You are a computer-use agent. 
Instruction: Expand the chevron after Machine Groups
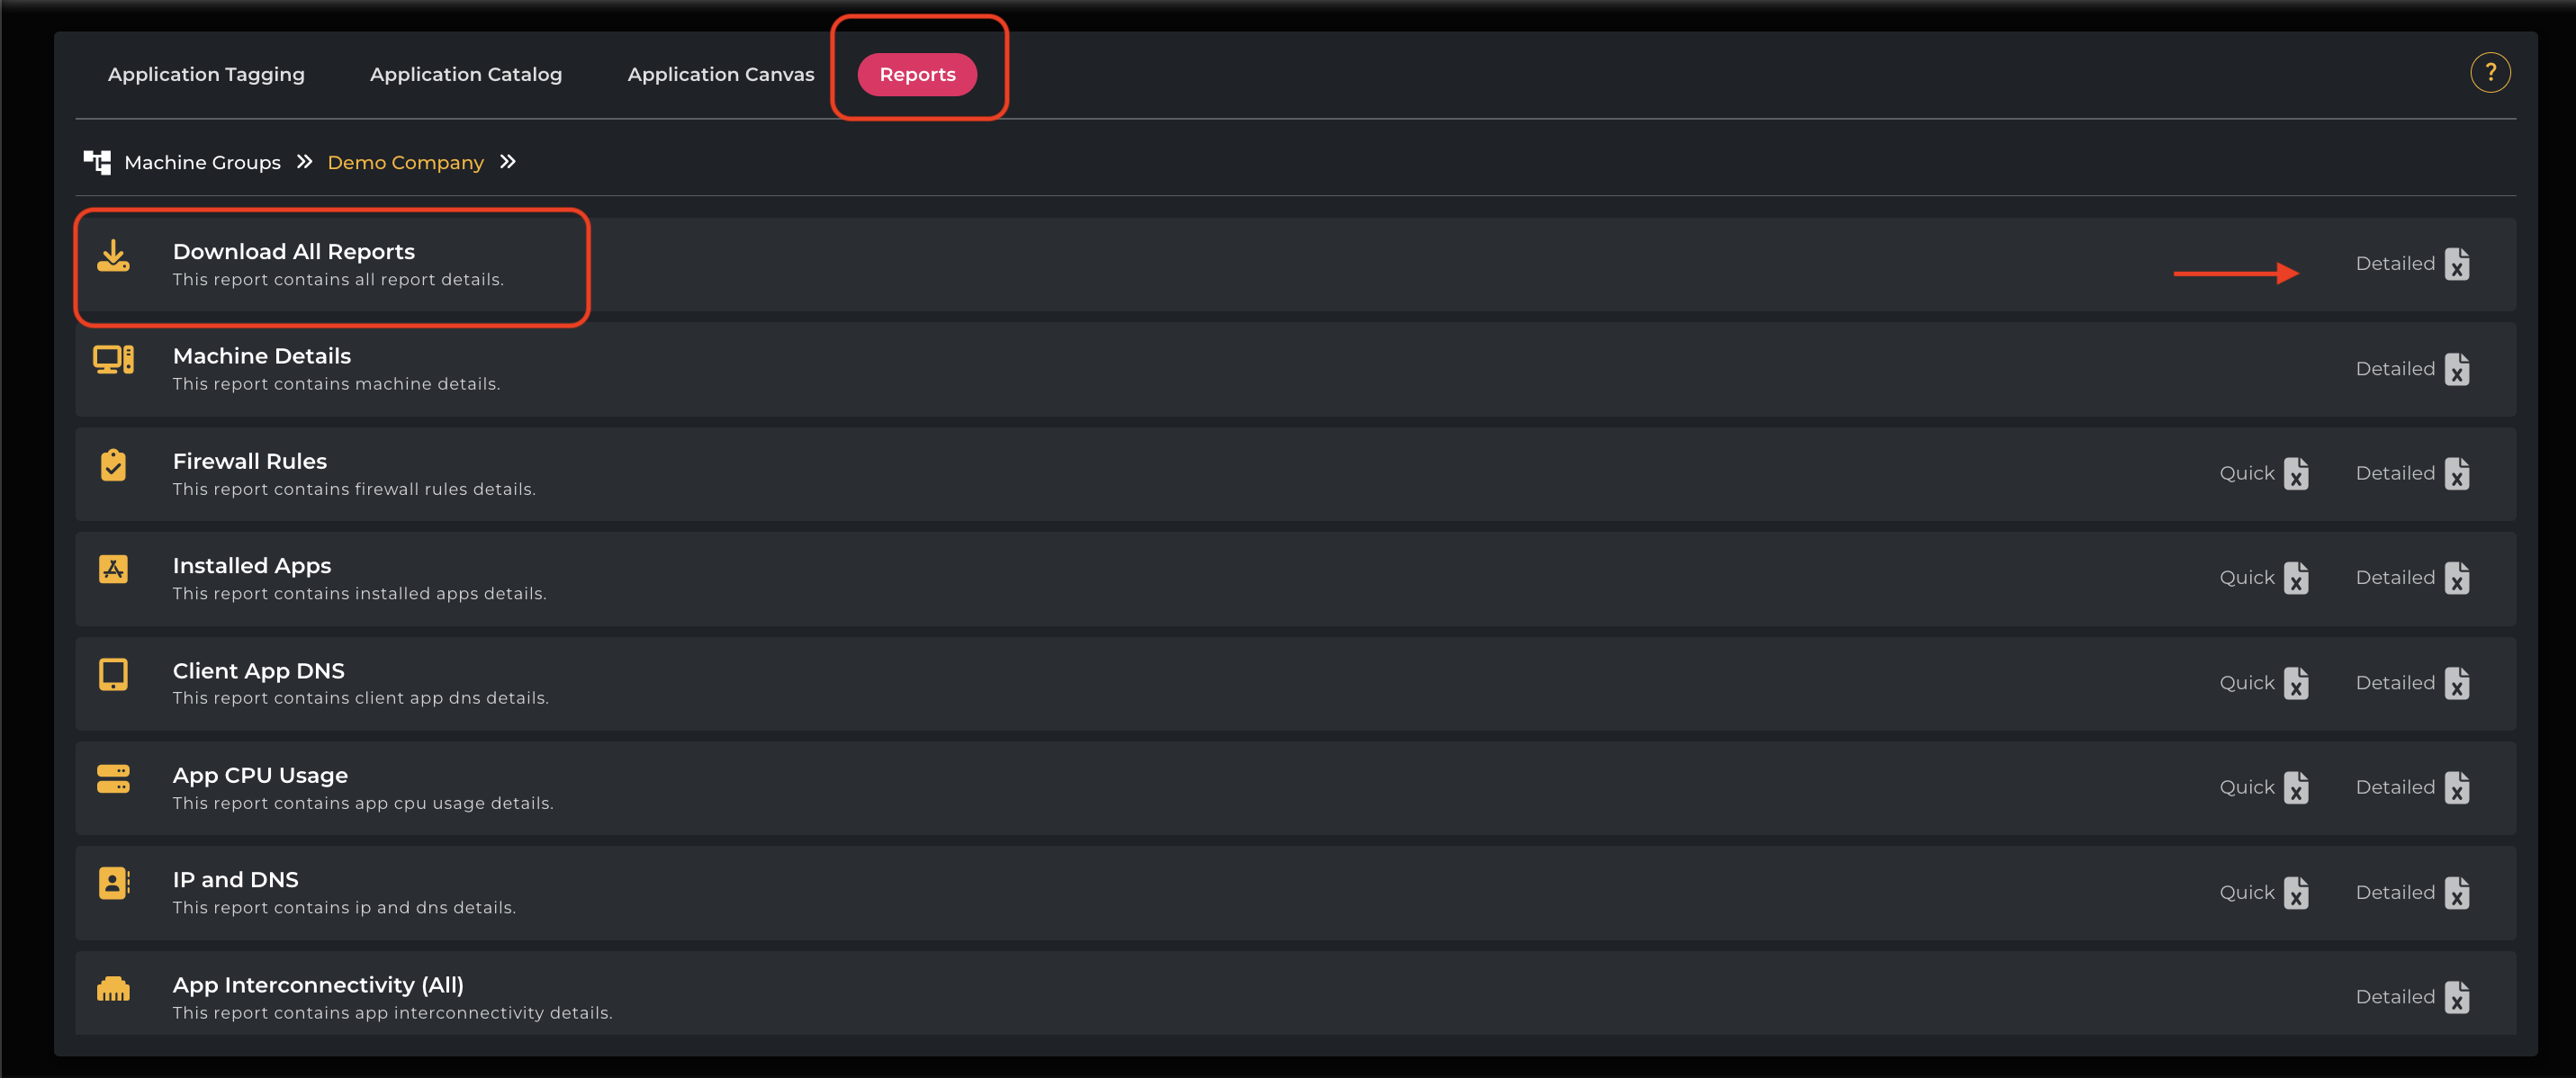point(305,162)
